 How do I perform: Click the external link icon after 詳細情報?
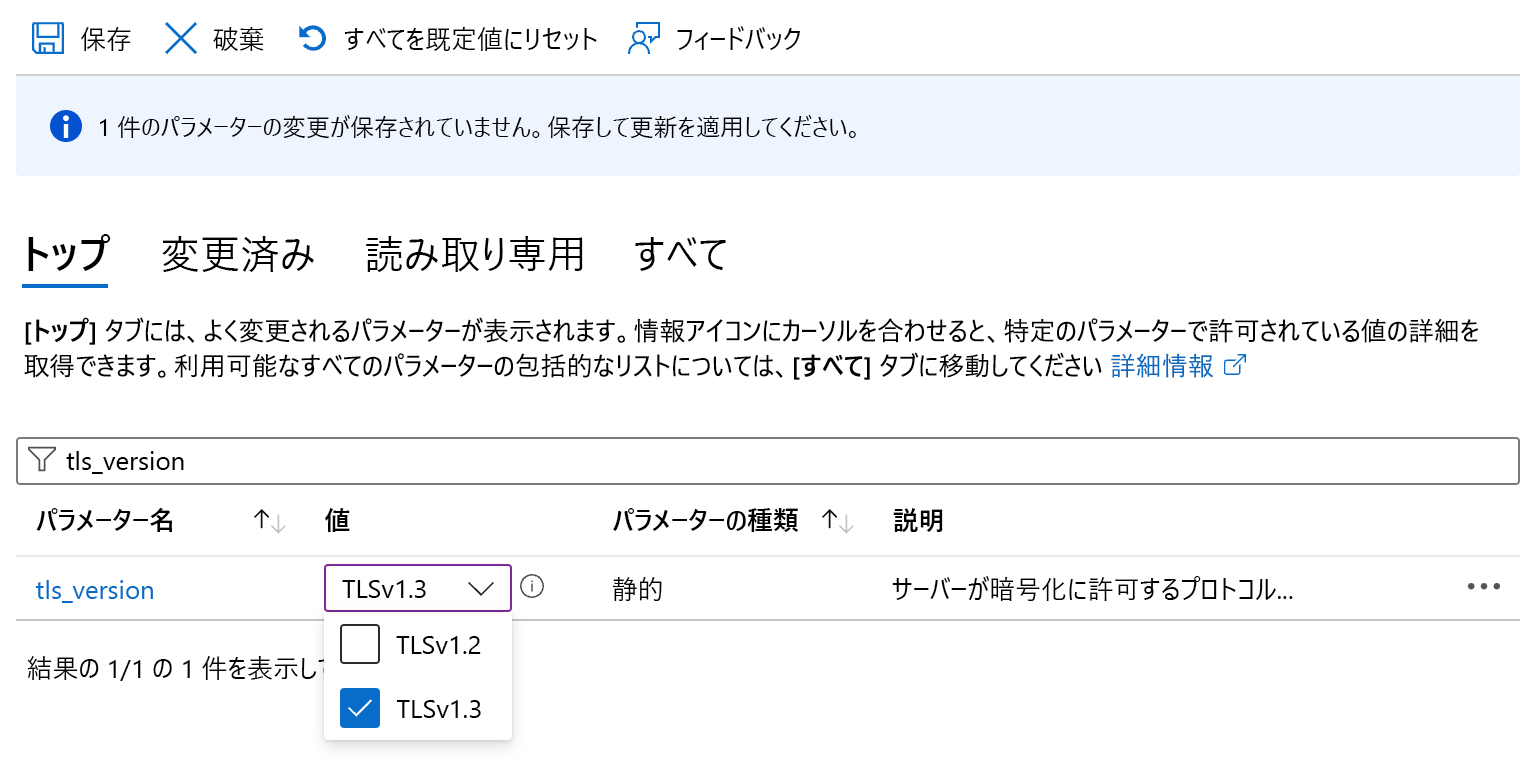pos(1235,366)
